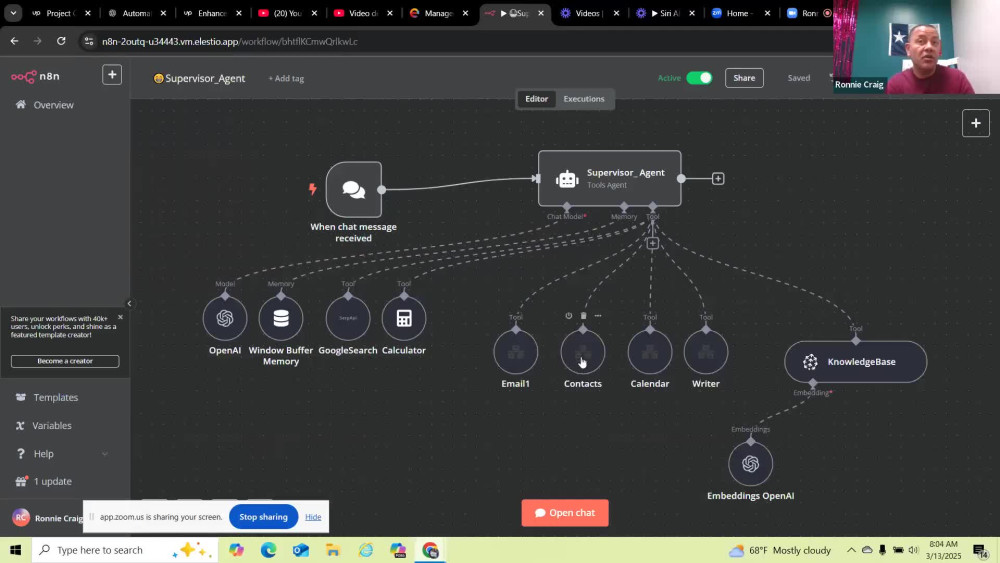Show hidden system tray icons
The width and height of the screenshot is (1000, 563).
(x=851, y=550)
